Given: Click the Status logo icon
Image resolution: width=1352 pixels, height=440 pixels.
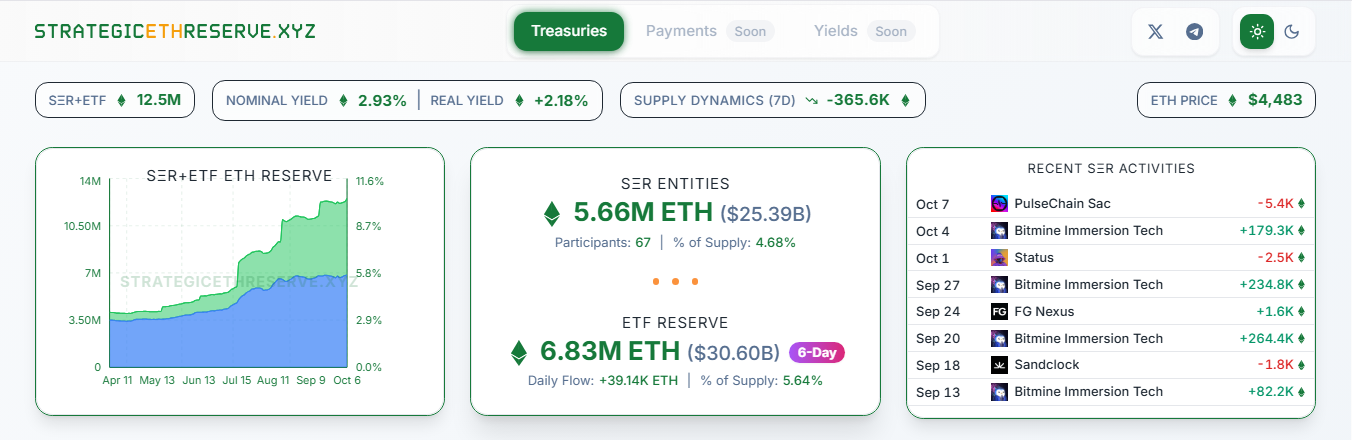Looking at the screenshot, I should click(x=999, y=258).
